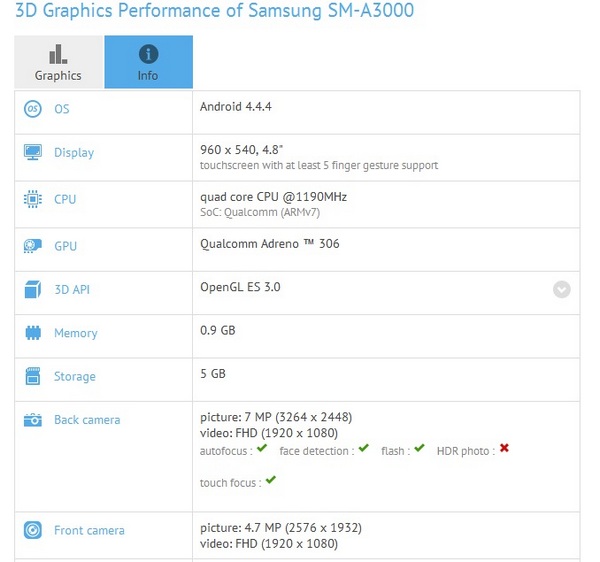Screen dimensions: 600x562
Task: Click the 3D API label
Action: click(73, 290)
